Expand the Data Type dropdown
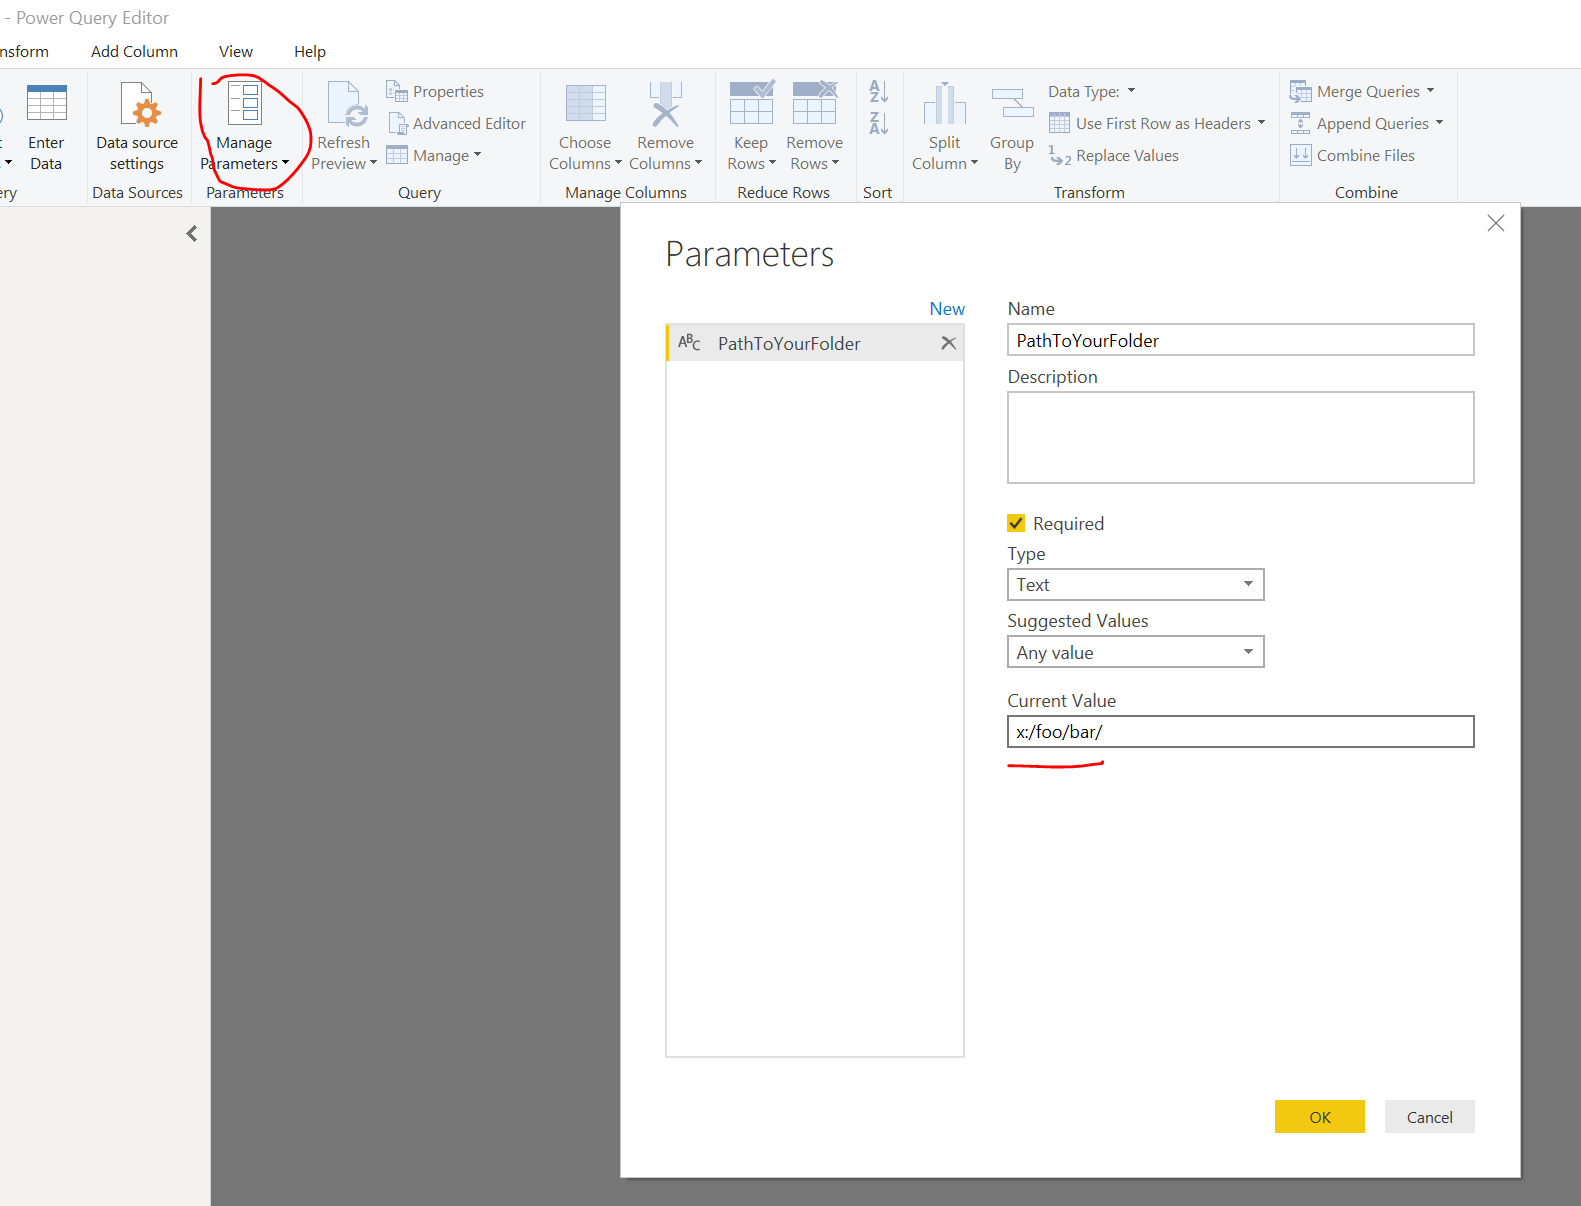Screen dimensions: 1581x1206 (x=1132, y=91)
